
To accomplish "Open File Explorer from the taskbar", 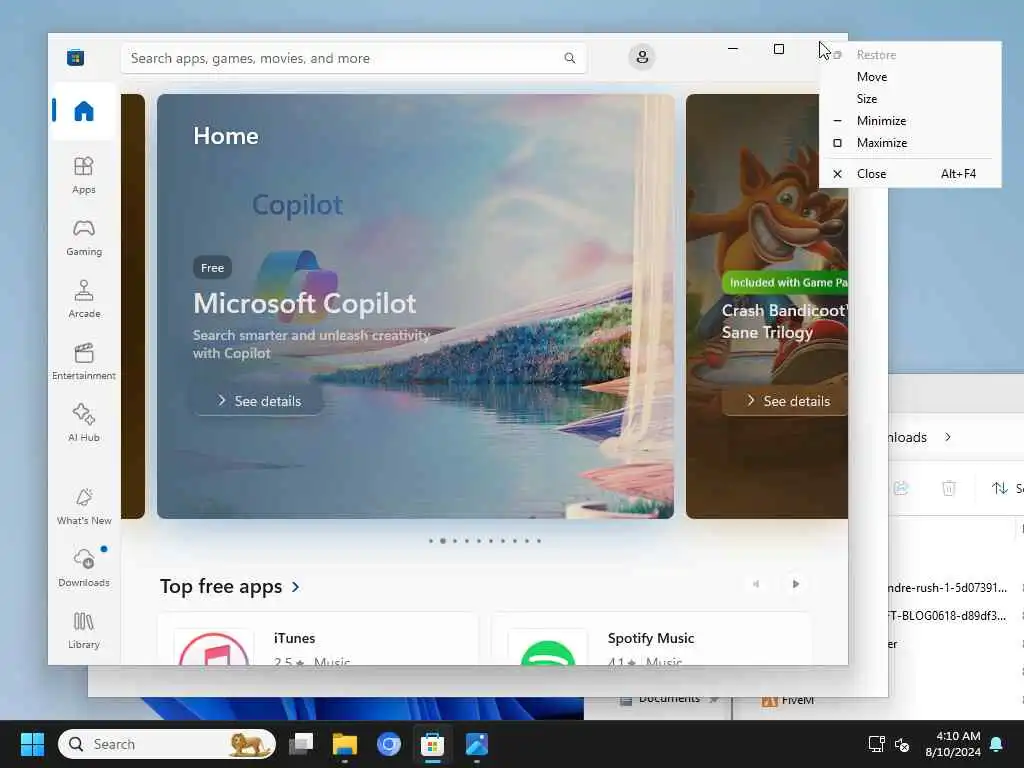I will click(x=345, y=744).
